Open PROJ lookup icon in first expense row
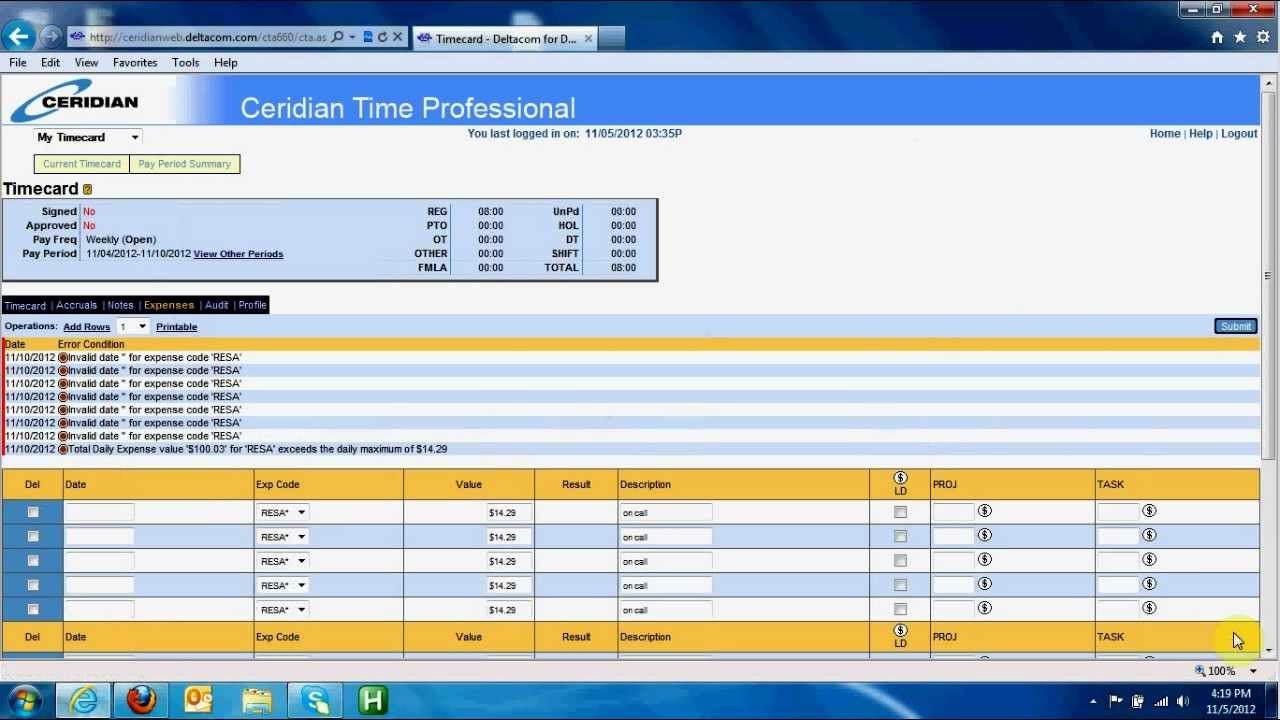This screenshot has height=720, width=1280. coord(985,511)
